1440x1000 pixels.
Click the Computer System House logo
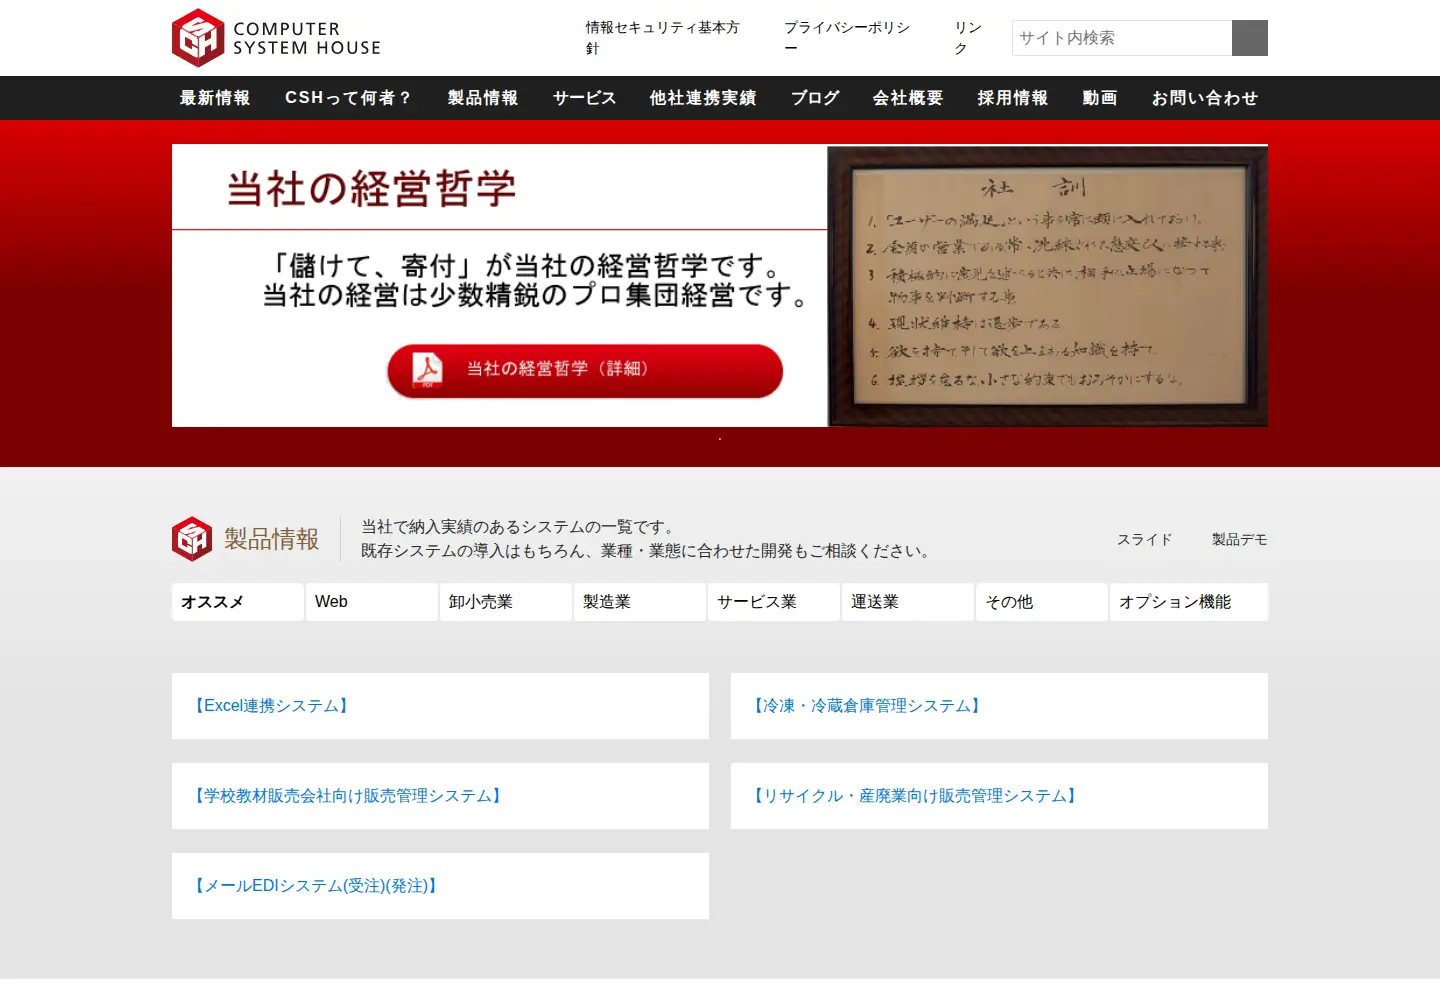pyautogui.click(x=276, y=38)
